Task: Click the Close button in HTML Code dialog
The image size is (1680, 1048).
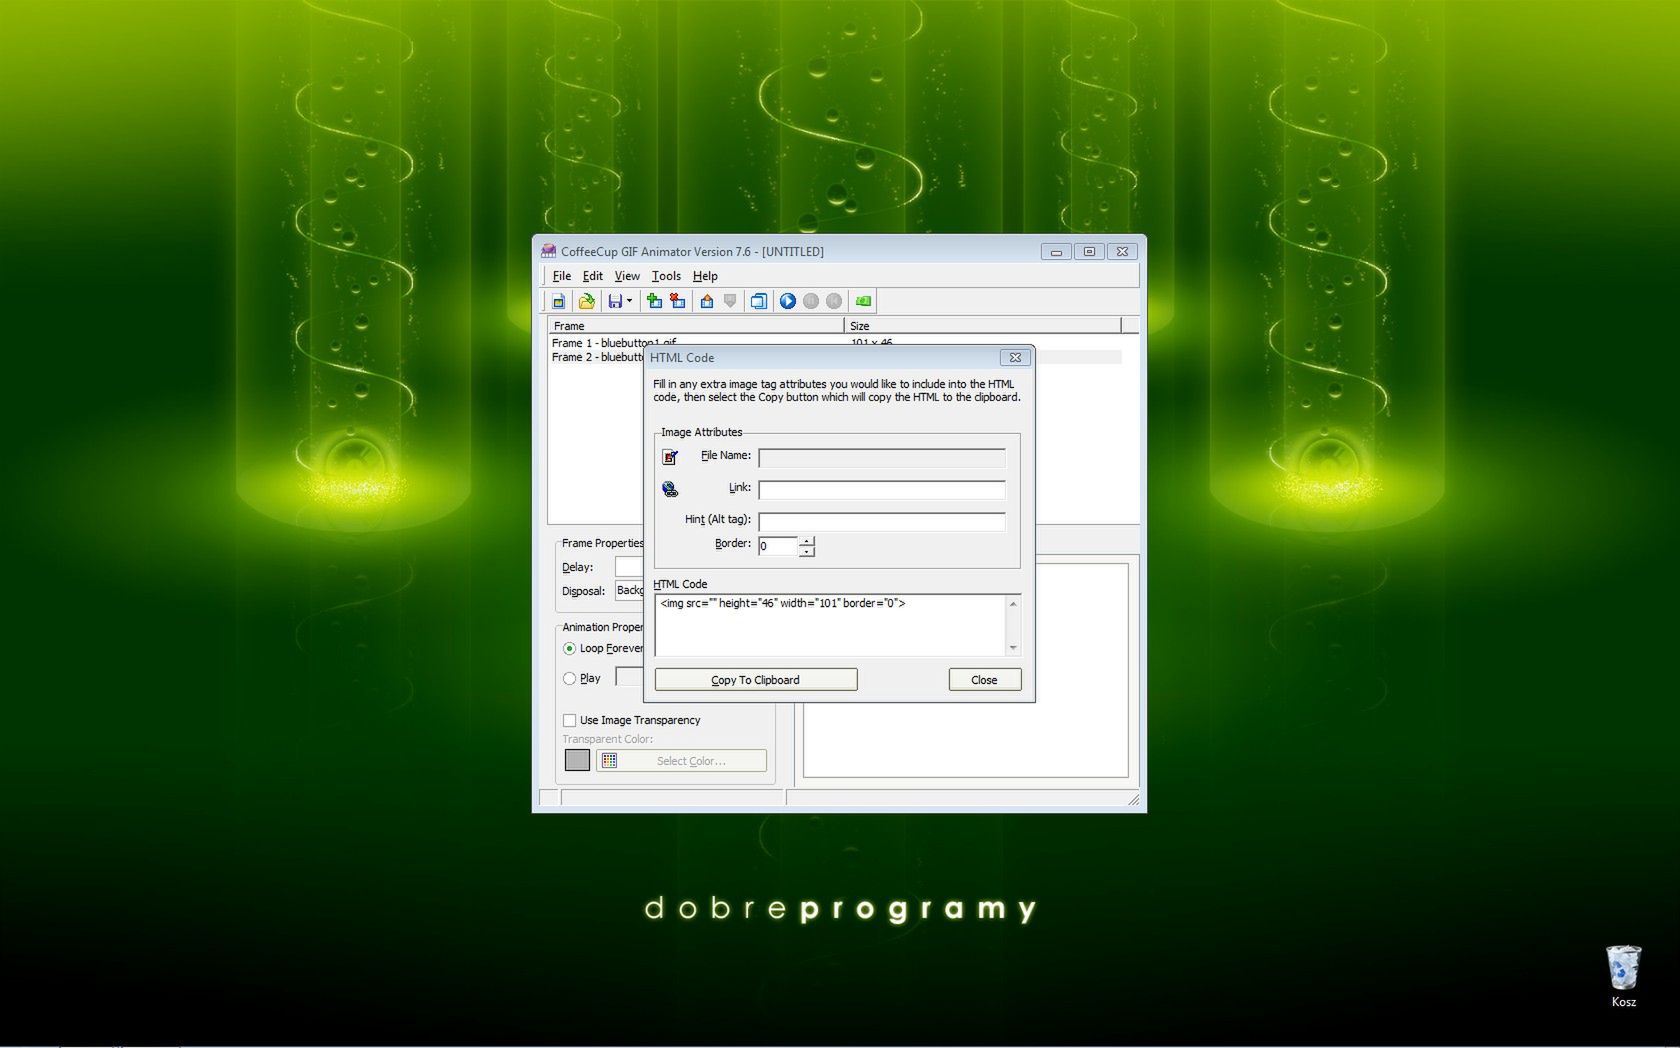Action: click(985, 680)
